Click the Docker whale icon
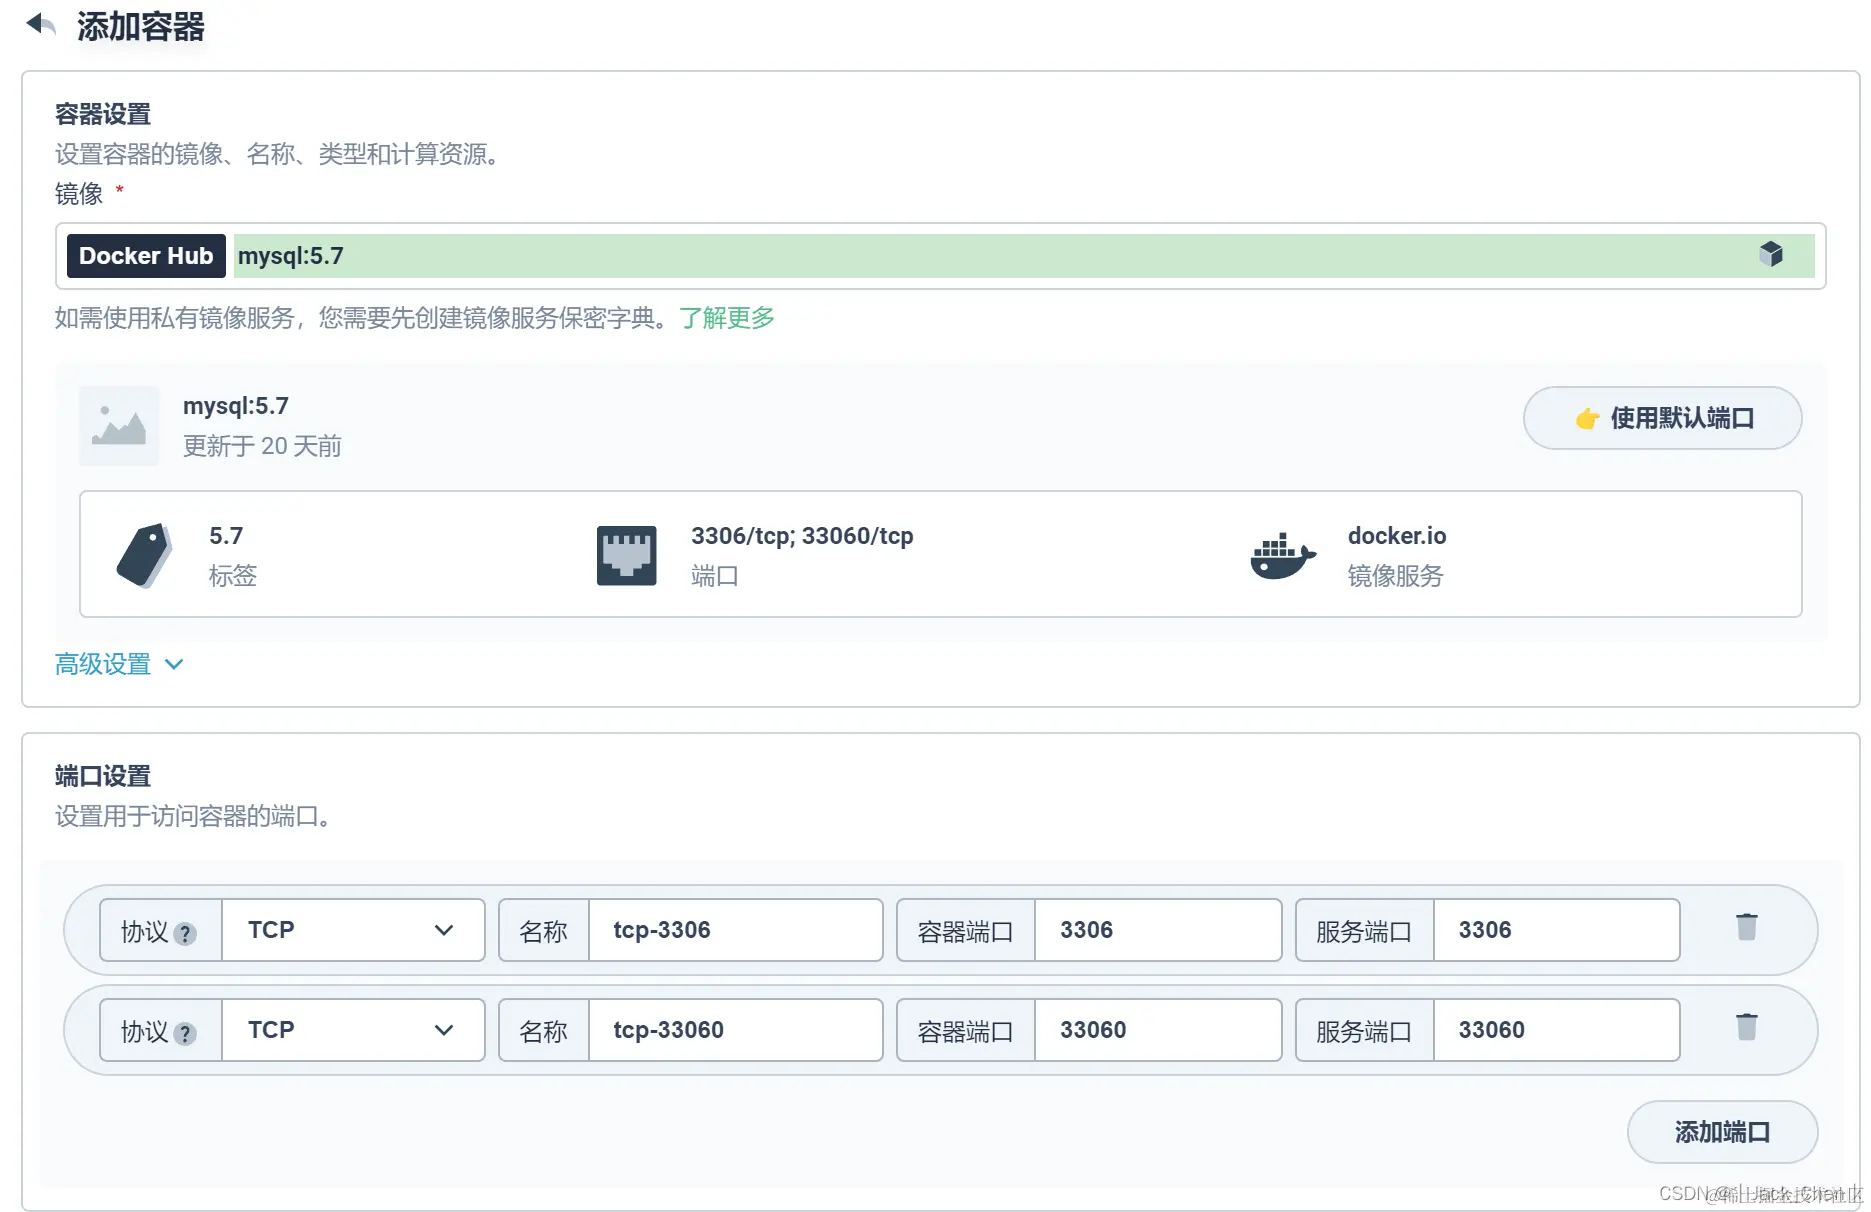This screenshot has width=1871, height=1212. pyautogui.click(x=1283, y=555)
